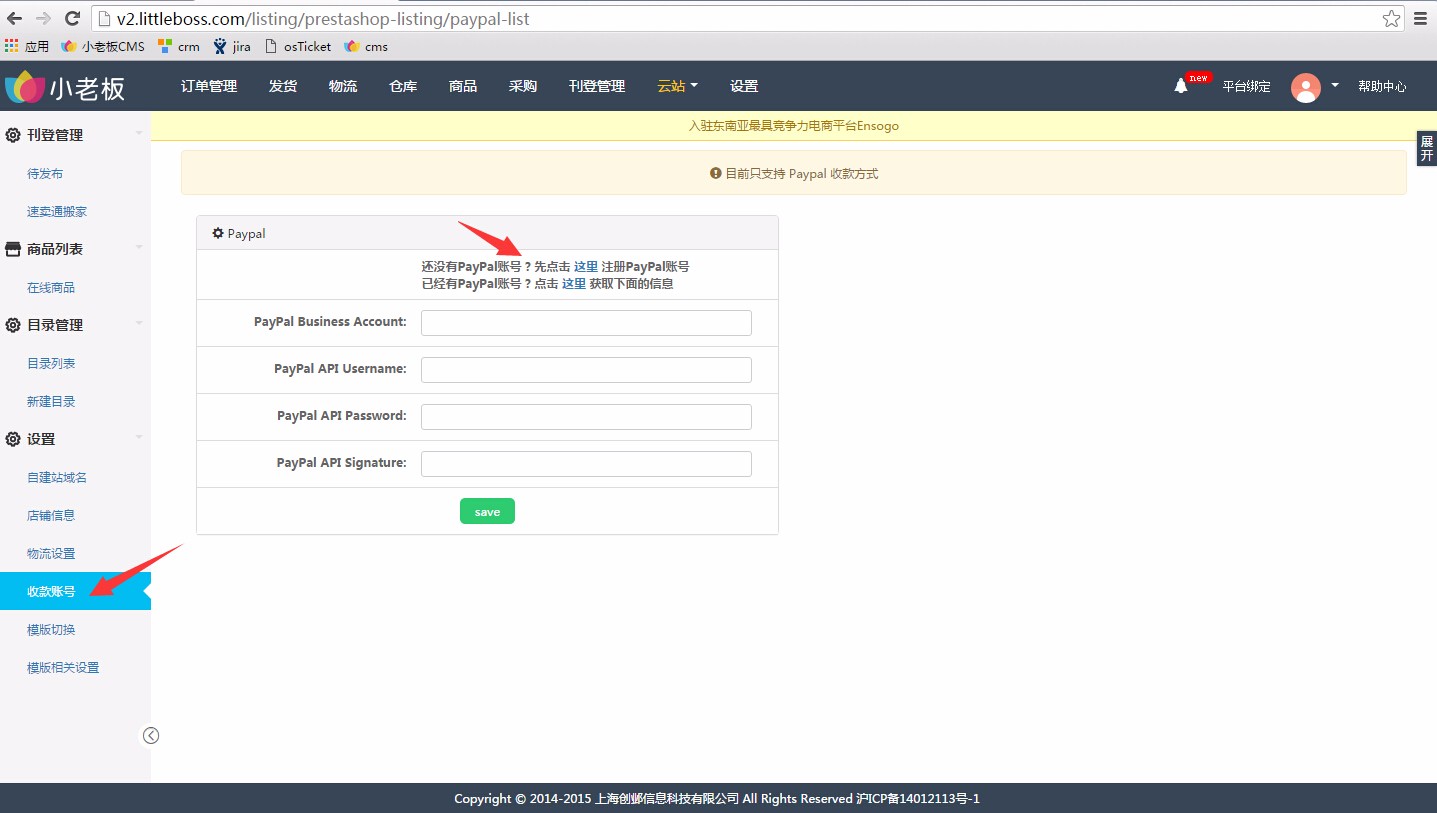Viewport: 1437px width, 813px height.
Task: Open 帮助中心
Action: click(1382, 86)
